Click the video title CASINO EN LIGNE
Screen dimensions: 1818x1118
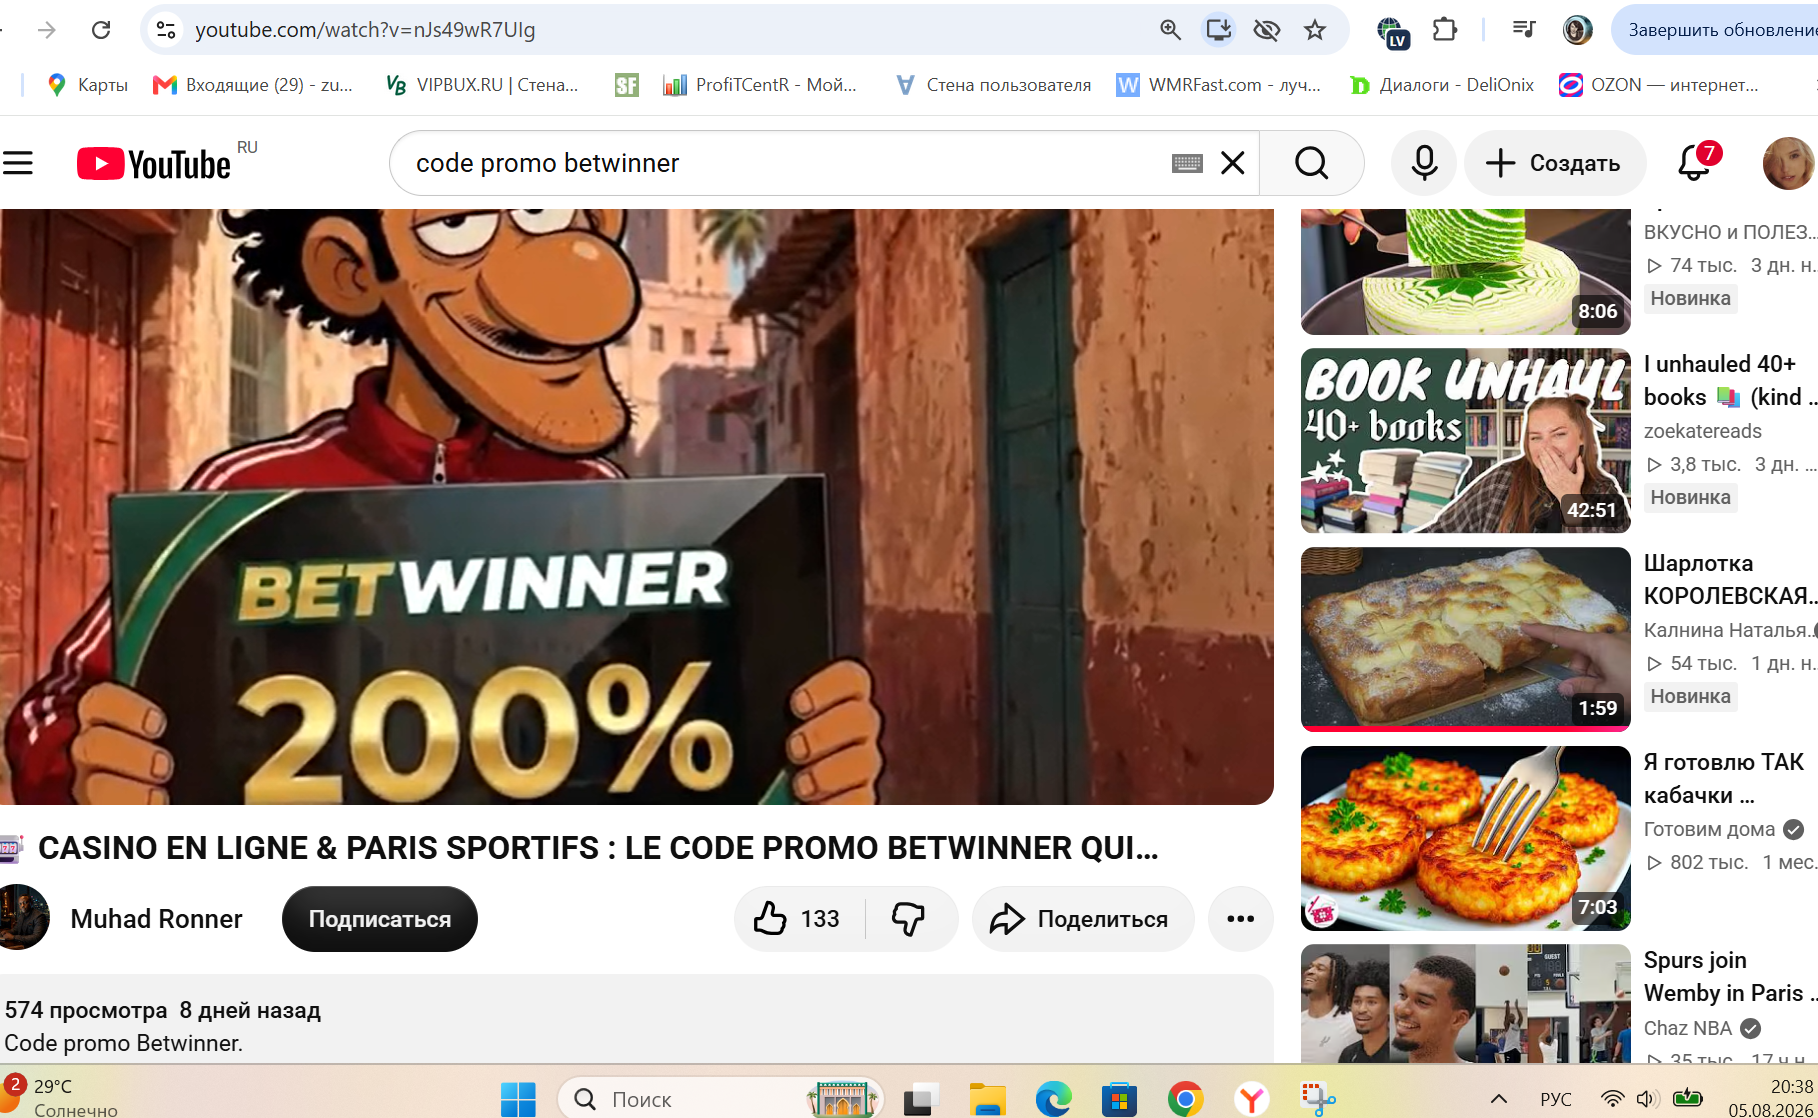(x=598, y=848)
